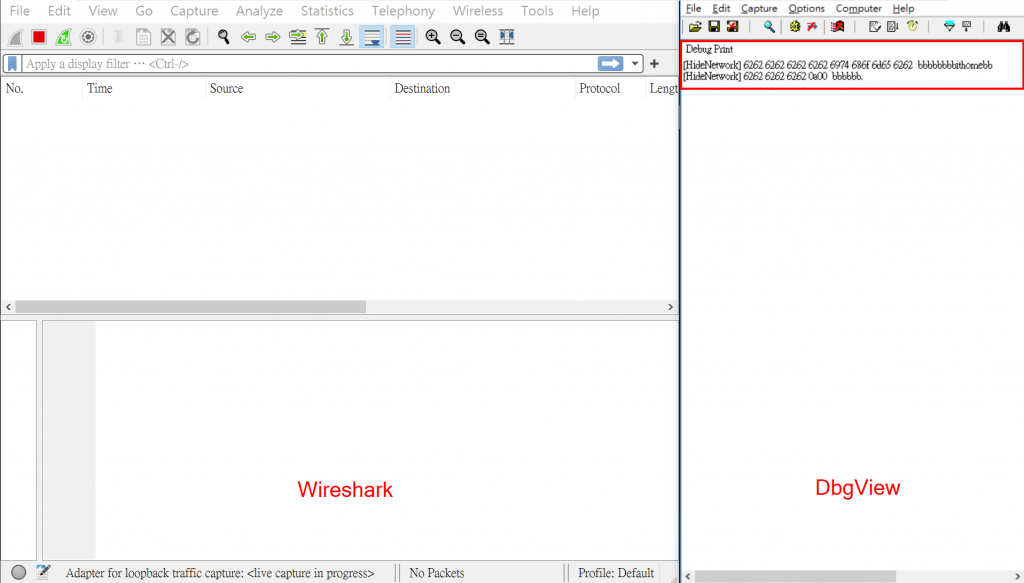
Task: Open Wireshark Analyze menu
Action: (259, 11)
